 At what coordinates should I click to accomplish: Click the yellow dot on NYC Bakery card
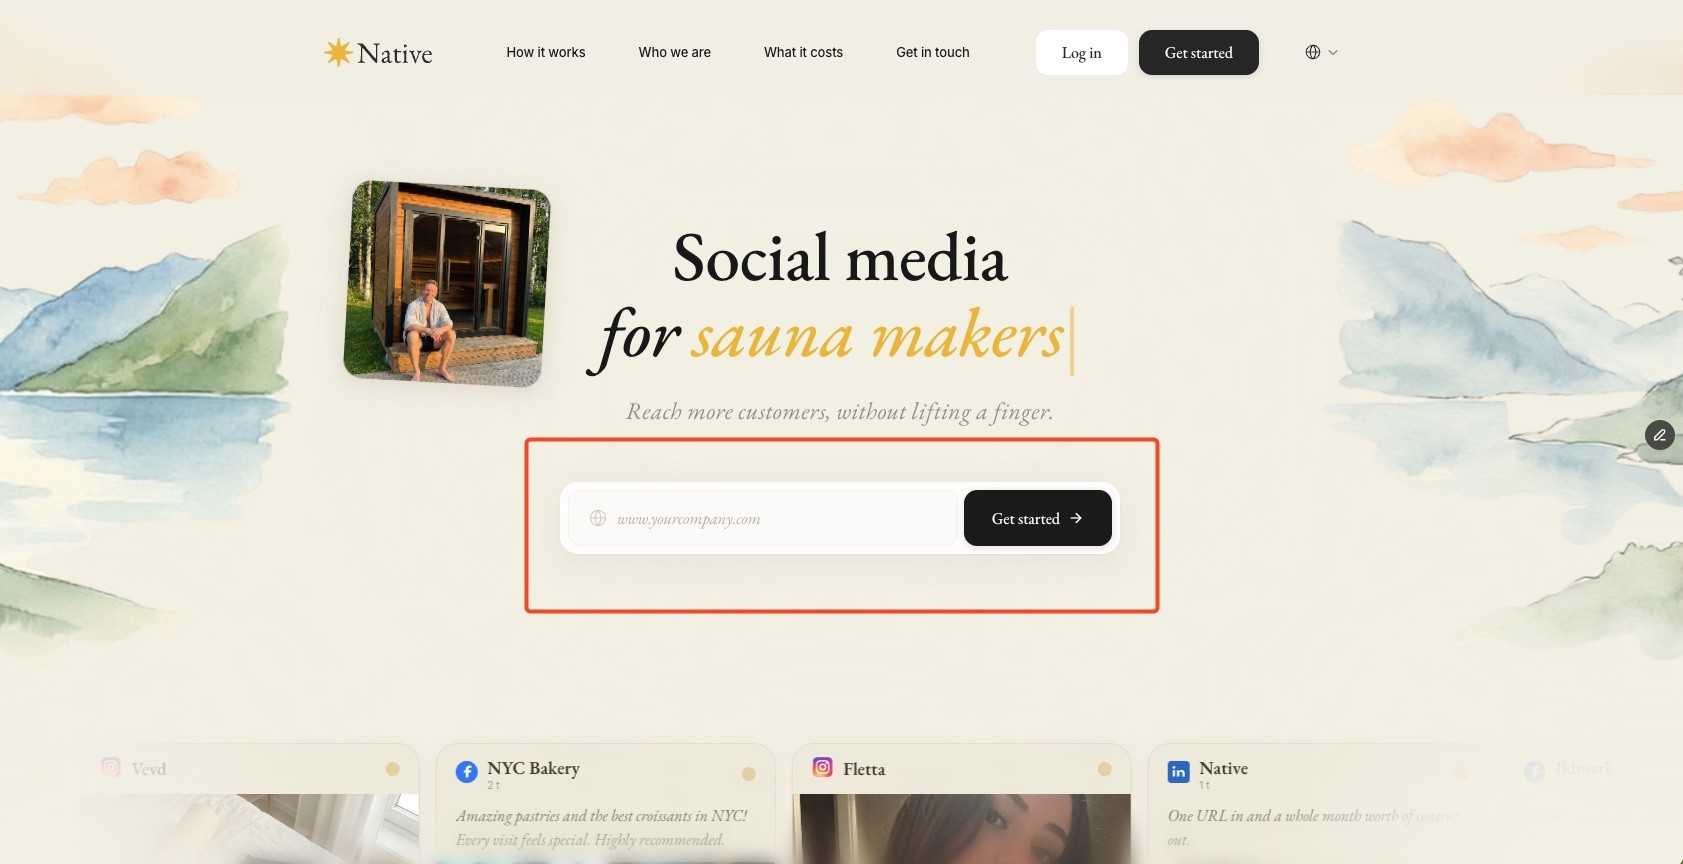pyautogui.click(x=748, y=774)
